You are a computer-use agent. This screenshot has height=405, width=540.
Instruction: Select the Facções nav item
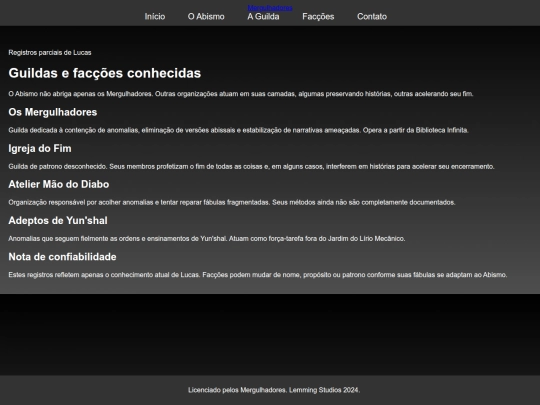318,17
